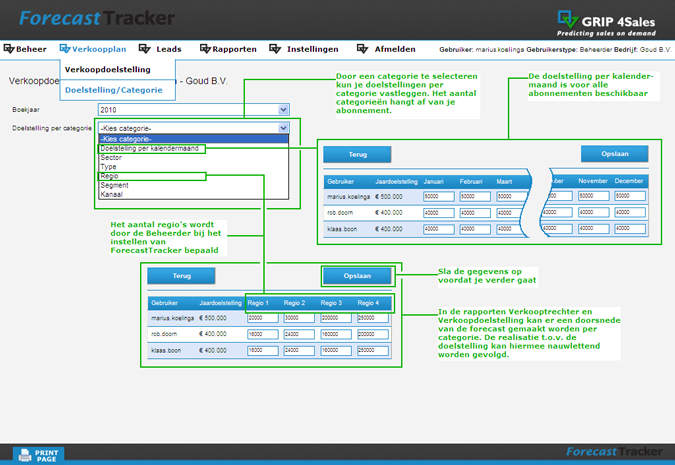
Task: Click Regio 4 field for marius.koelinga
Action: pos(373,318)
